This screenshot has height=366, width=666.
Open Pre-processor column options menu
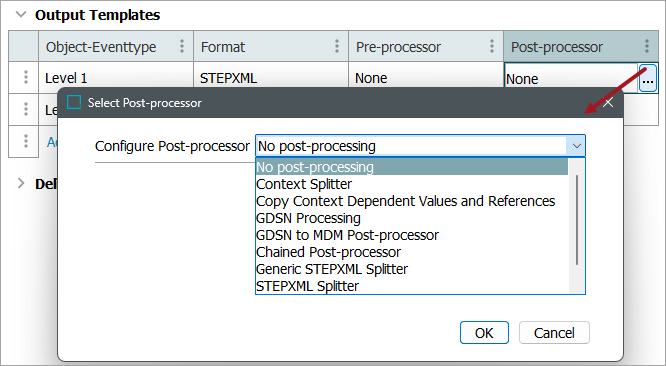(492, 46)
